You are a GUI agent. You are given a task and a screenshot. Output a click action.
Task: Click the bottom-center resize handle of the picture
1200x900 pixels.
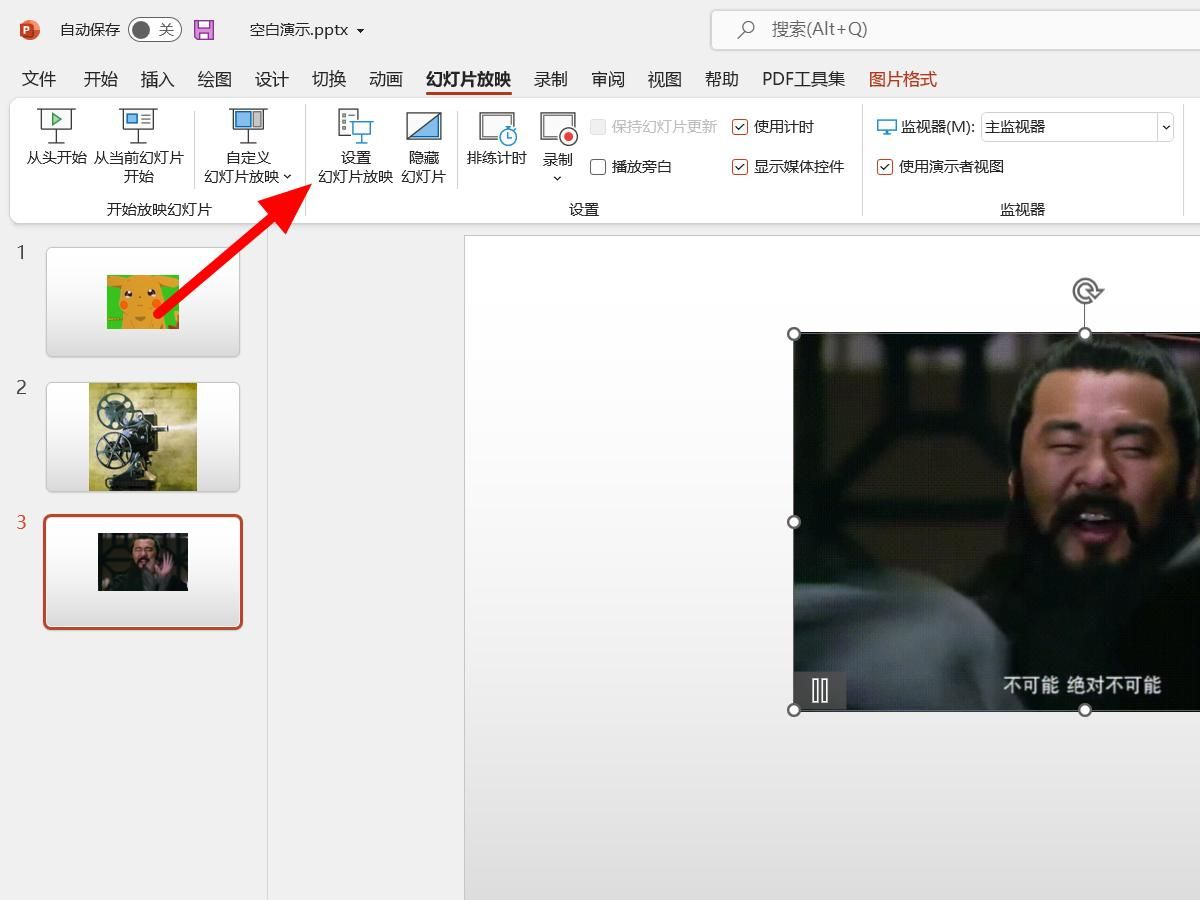pyautogui.click(x=1085, y=710)
